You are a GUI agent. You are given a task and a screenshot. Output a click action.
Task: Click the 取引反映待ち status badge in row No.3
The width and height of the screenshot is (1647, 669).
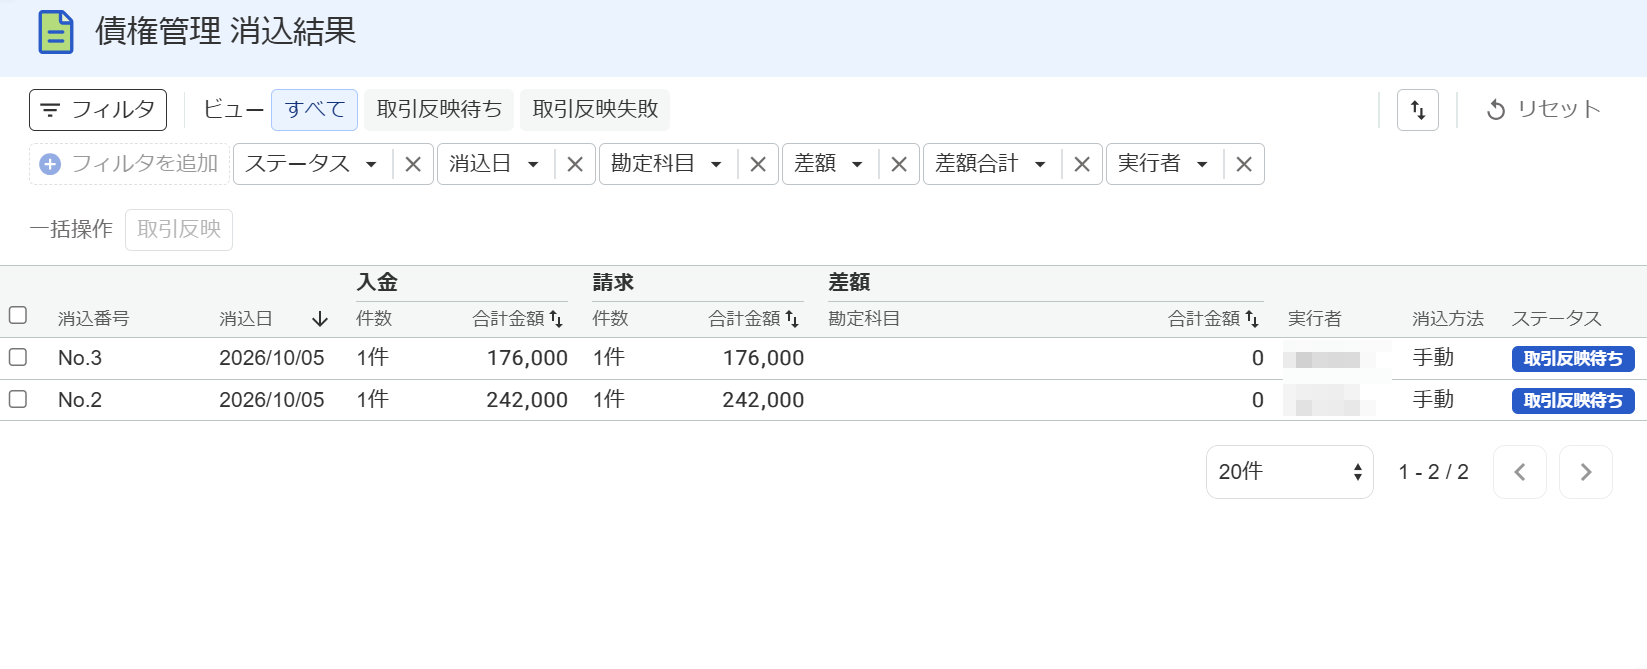pos(1573,359)
